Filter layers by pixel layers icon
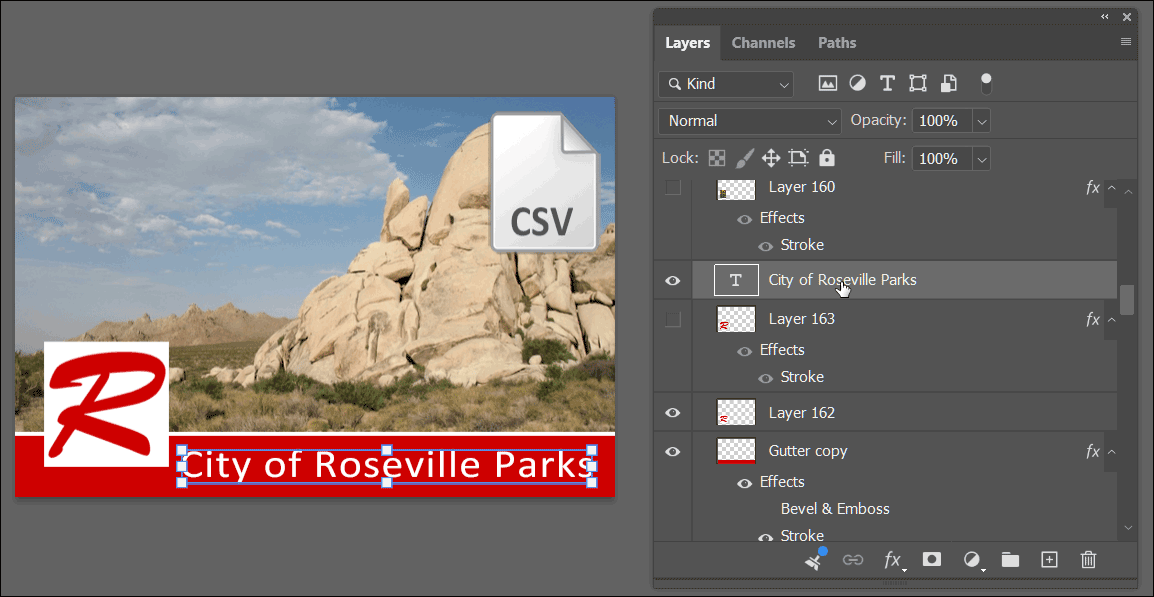 (828, 83)
